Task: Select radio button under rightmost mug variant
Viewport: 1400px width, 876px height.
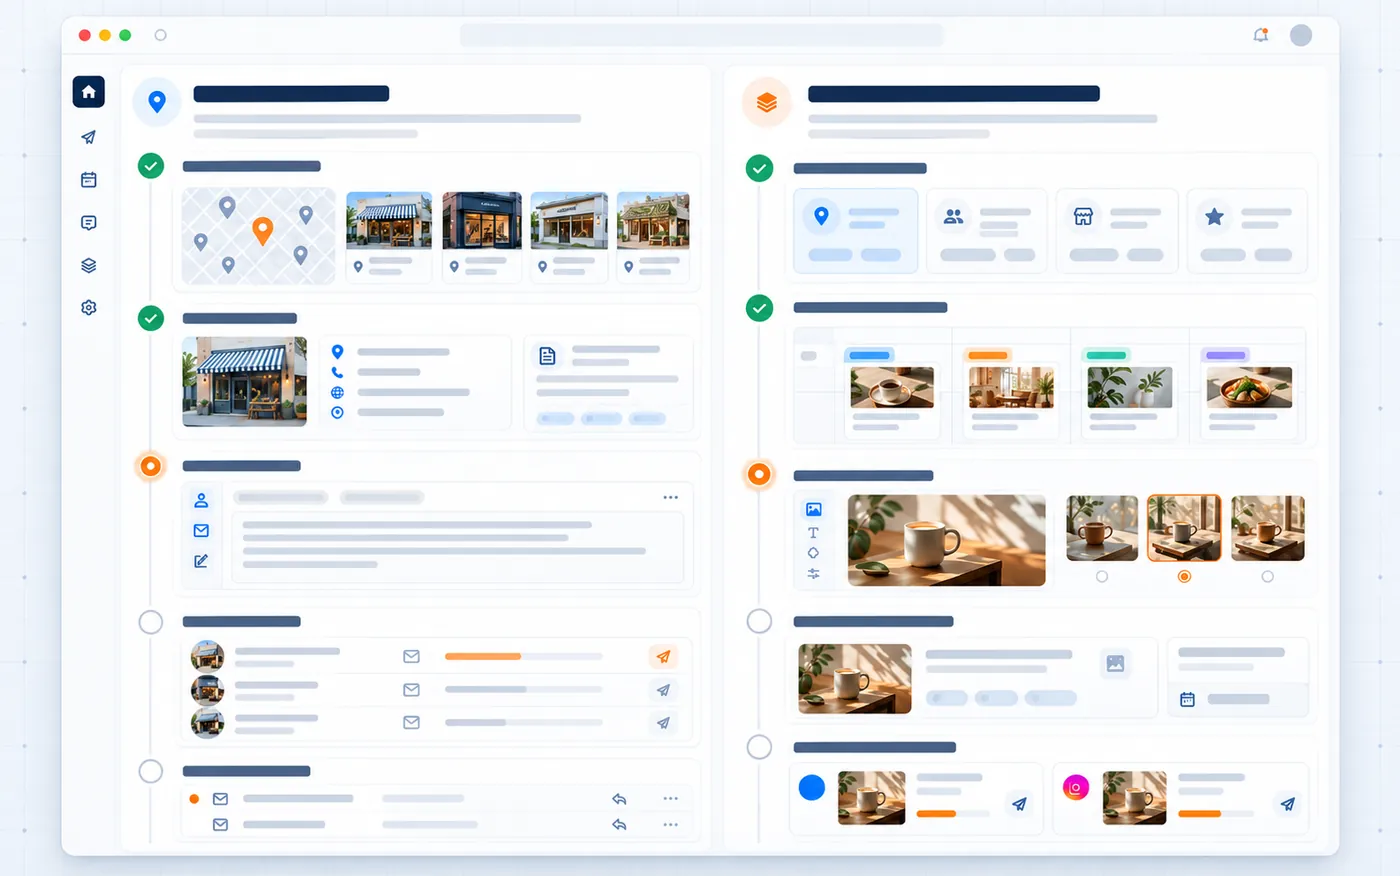Action: click(1267, 577)
